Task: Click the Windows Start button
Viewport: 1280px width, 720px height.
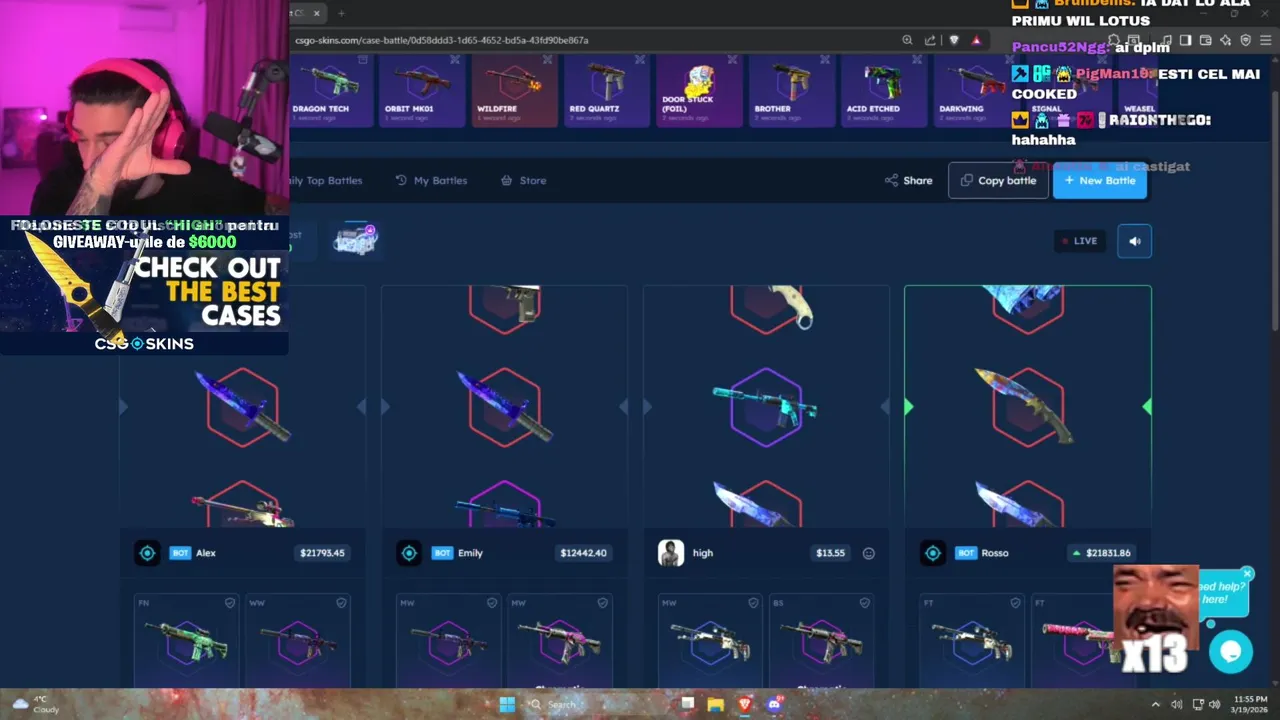Action: 507,704
